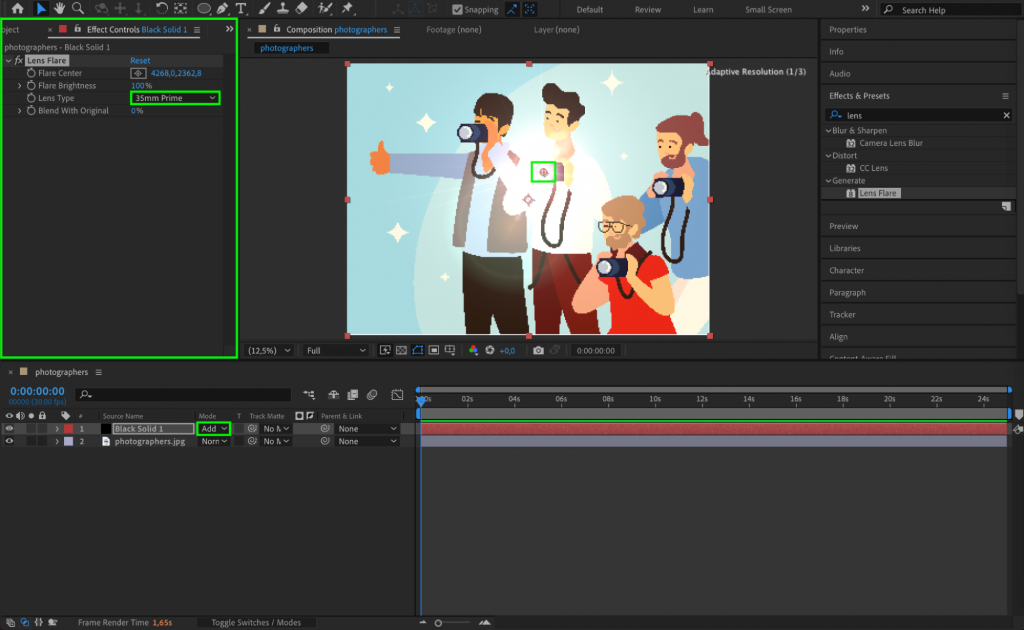Hide the Black Solid 1 layer
The height and width of the screenshot is (630, 1024).
(x=7, y=428)
